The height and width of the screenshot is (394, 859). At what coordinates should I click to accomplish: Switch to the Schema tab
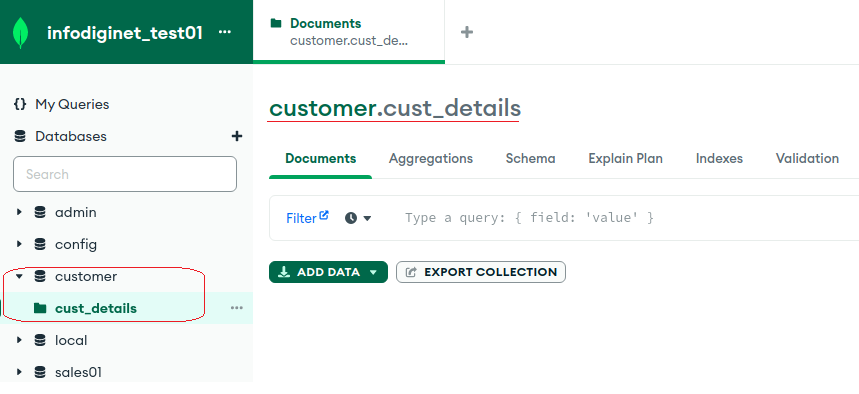pos(530,158)
